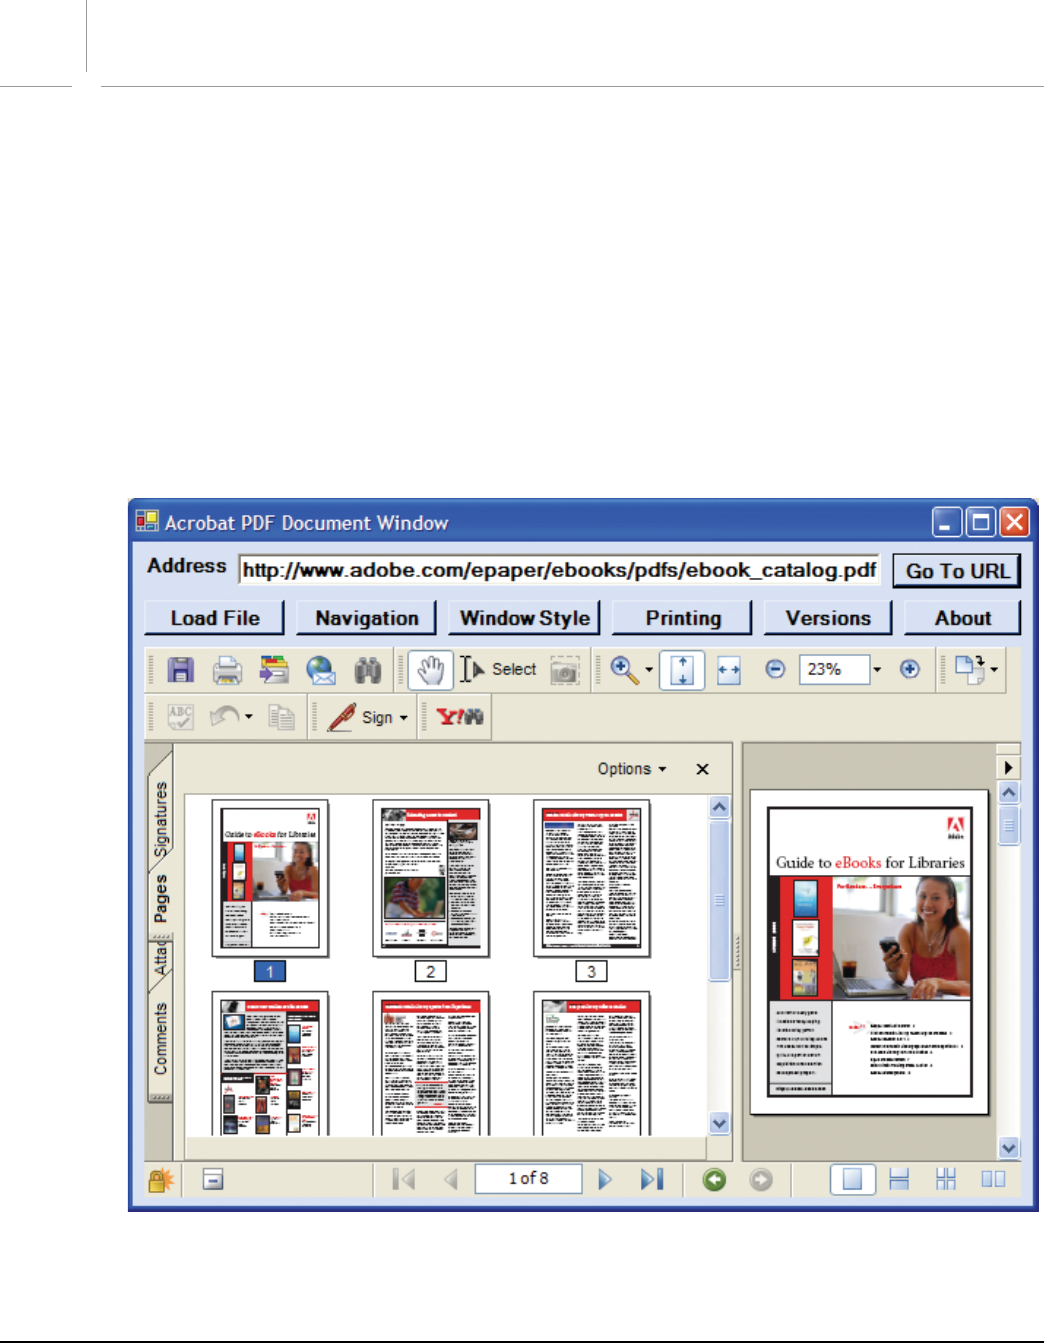
Task: Click the Undo arrow icon
Action: [x=224, y=717]
